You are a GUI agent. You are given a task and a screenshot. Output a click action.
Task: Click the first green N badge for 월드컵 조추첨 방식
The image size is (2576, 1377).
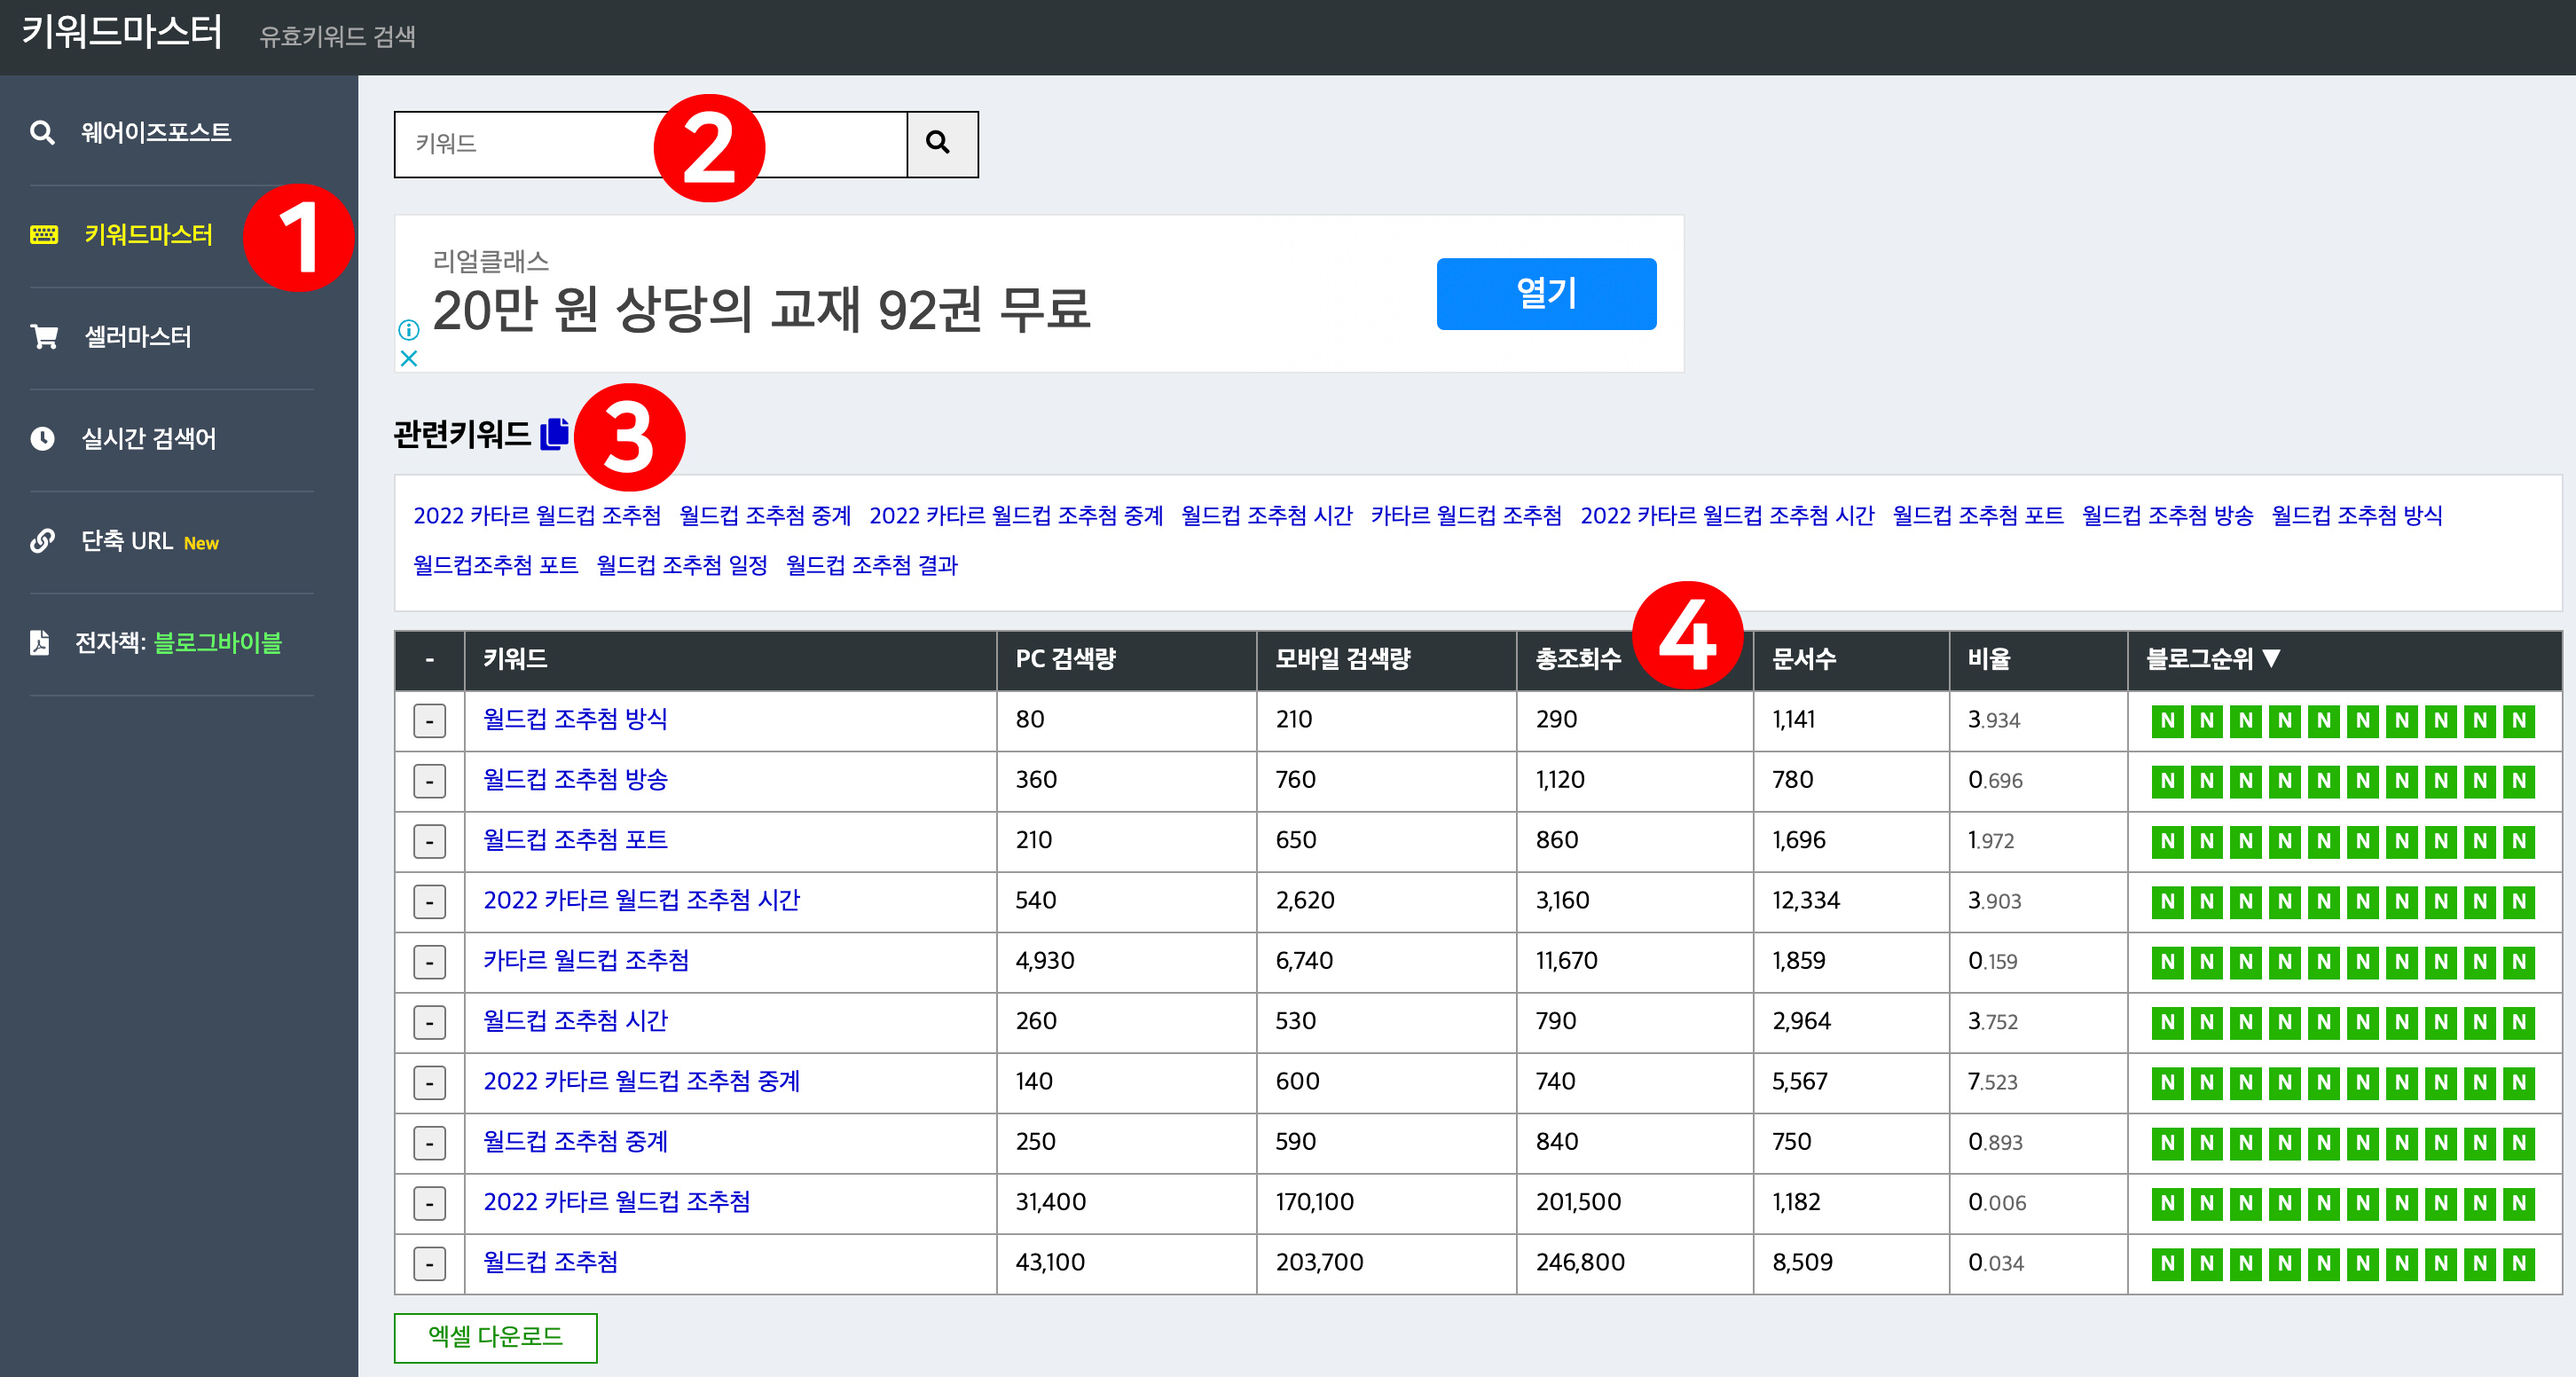point(2167,720)
